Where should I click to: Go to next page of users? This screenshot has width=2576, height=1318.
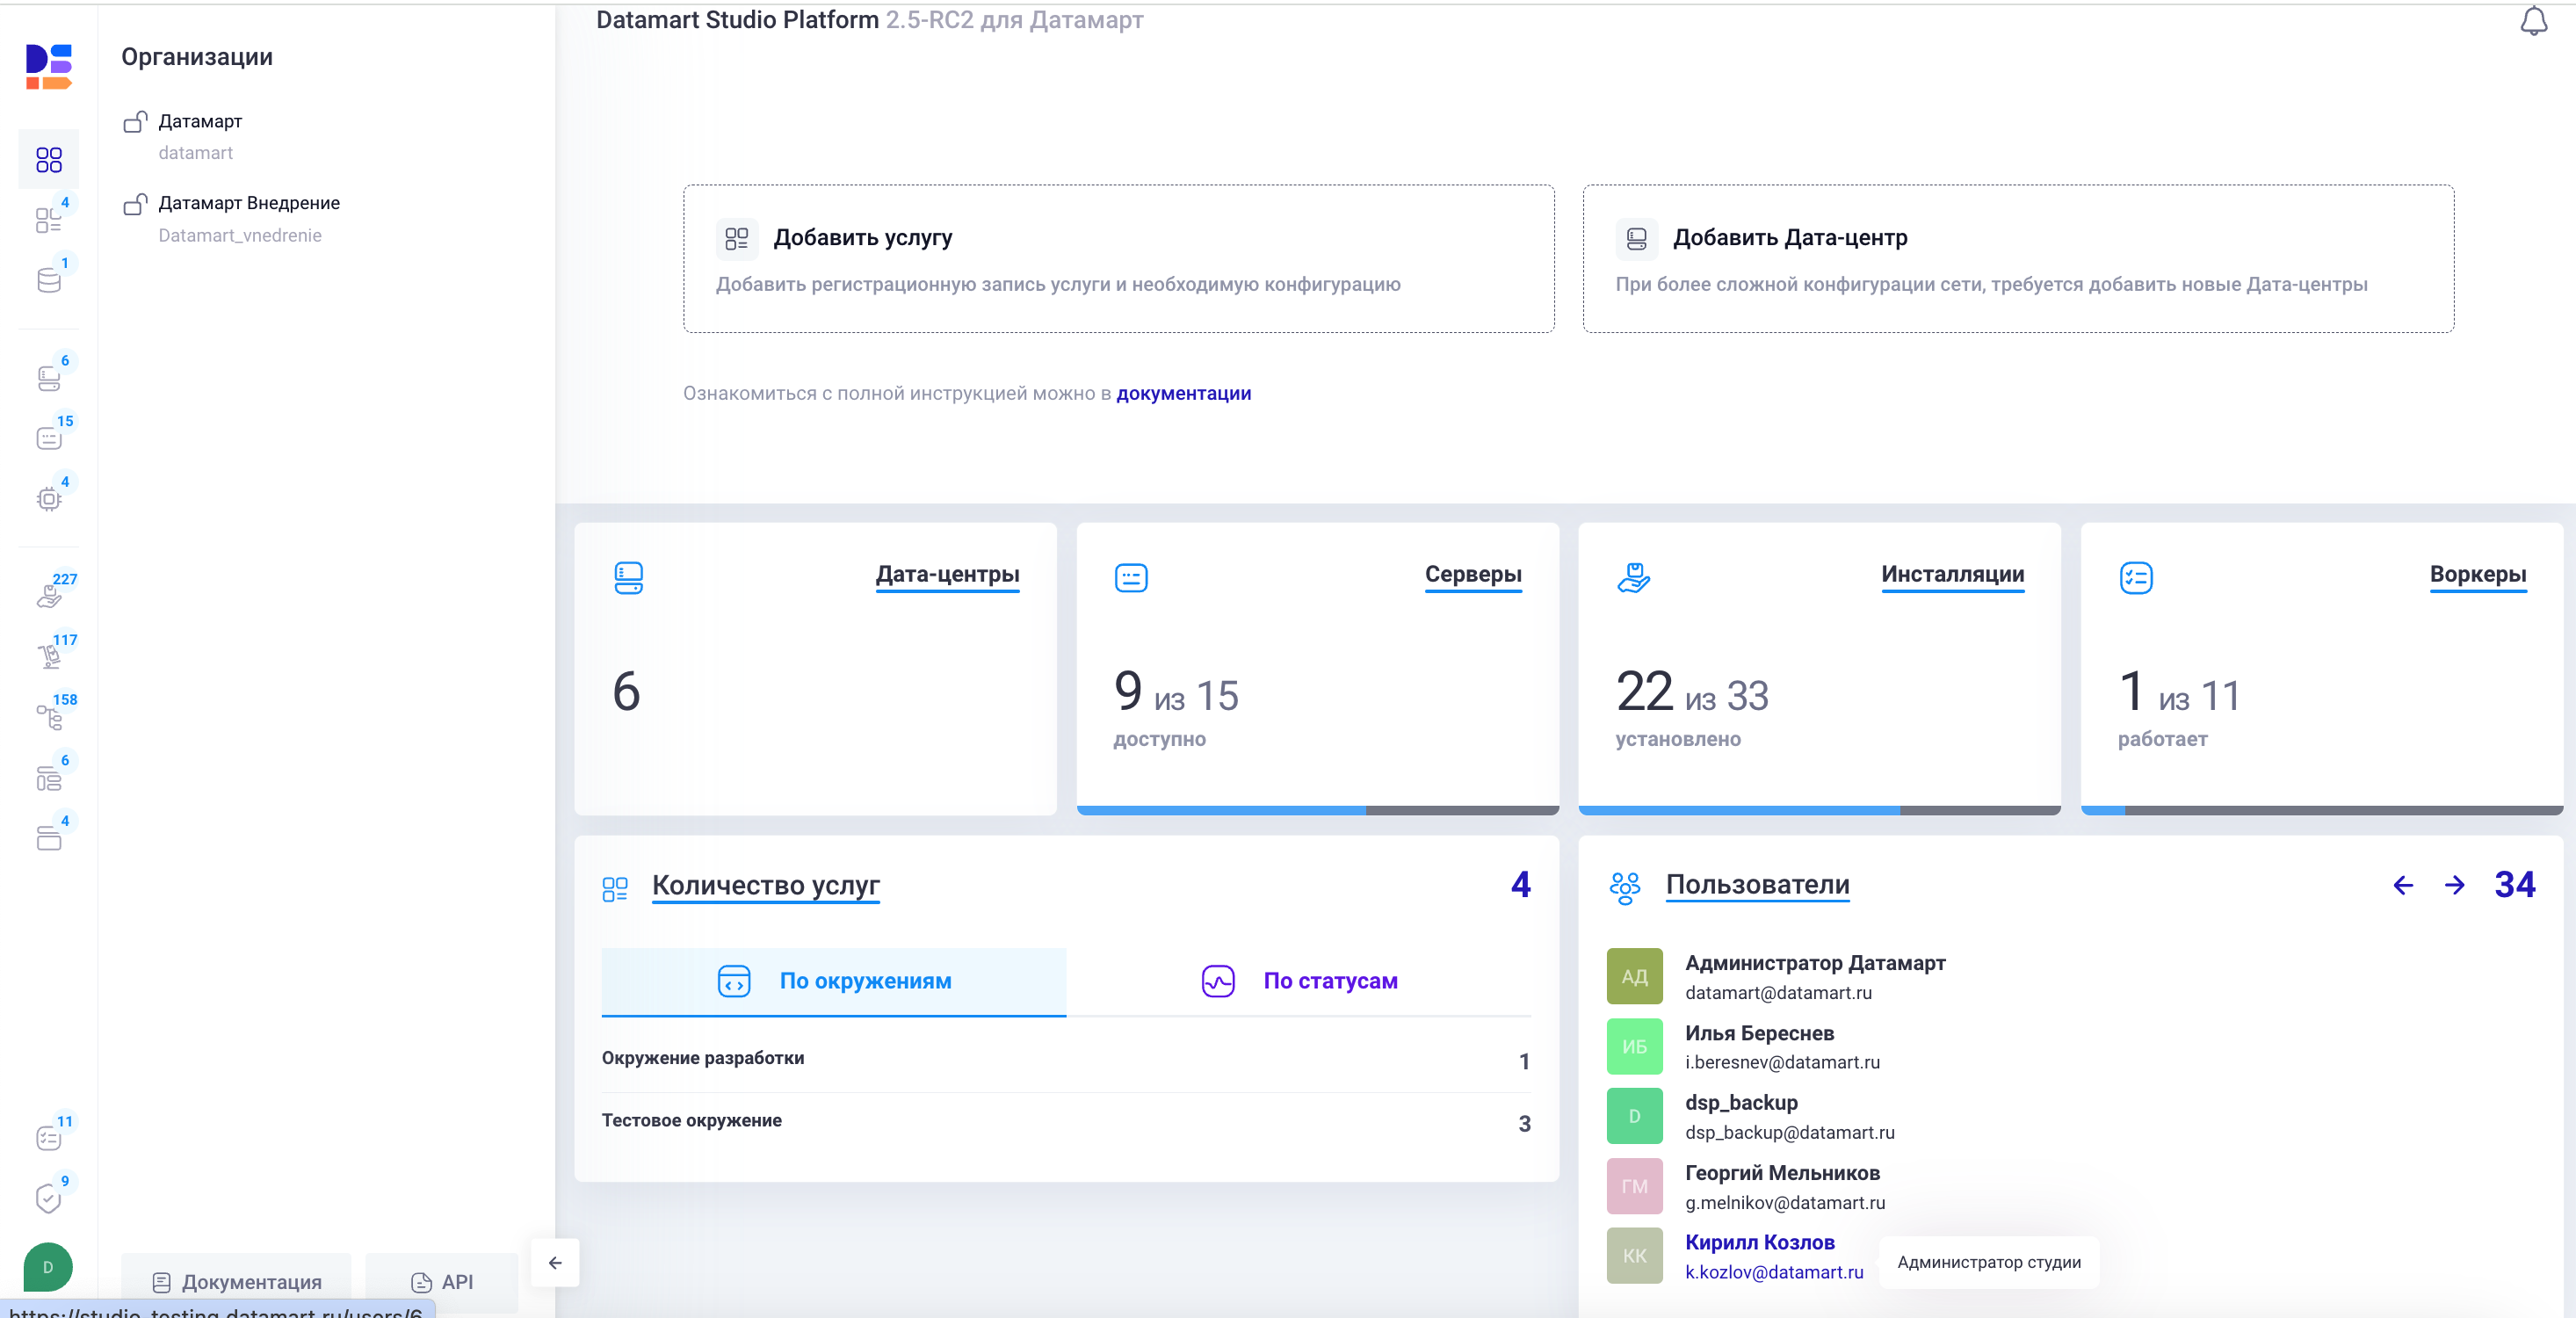[x=2454, y=885]
